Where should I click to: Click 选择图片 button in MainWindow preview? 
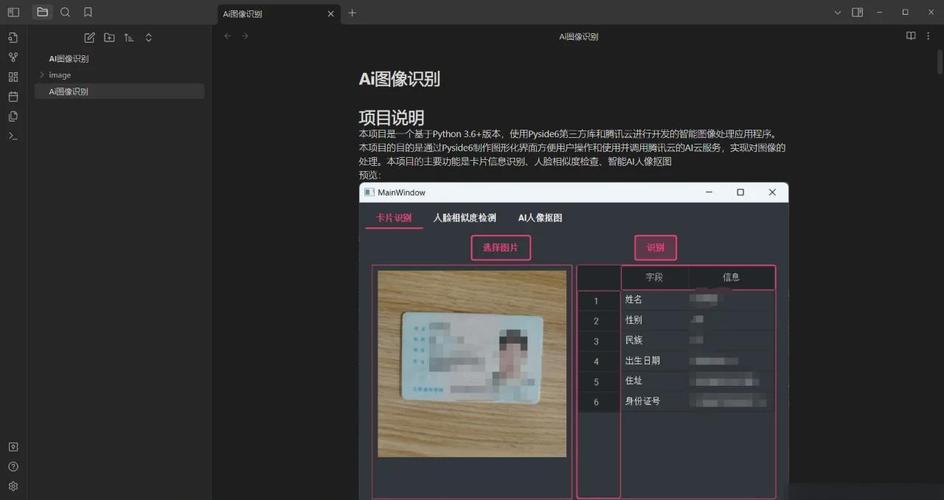point(500,247)
